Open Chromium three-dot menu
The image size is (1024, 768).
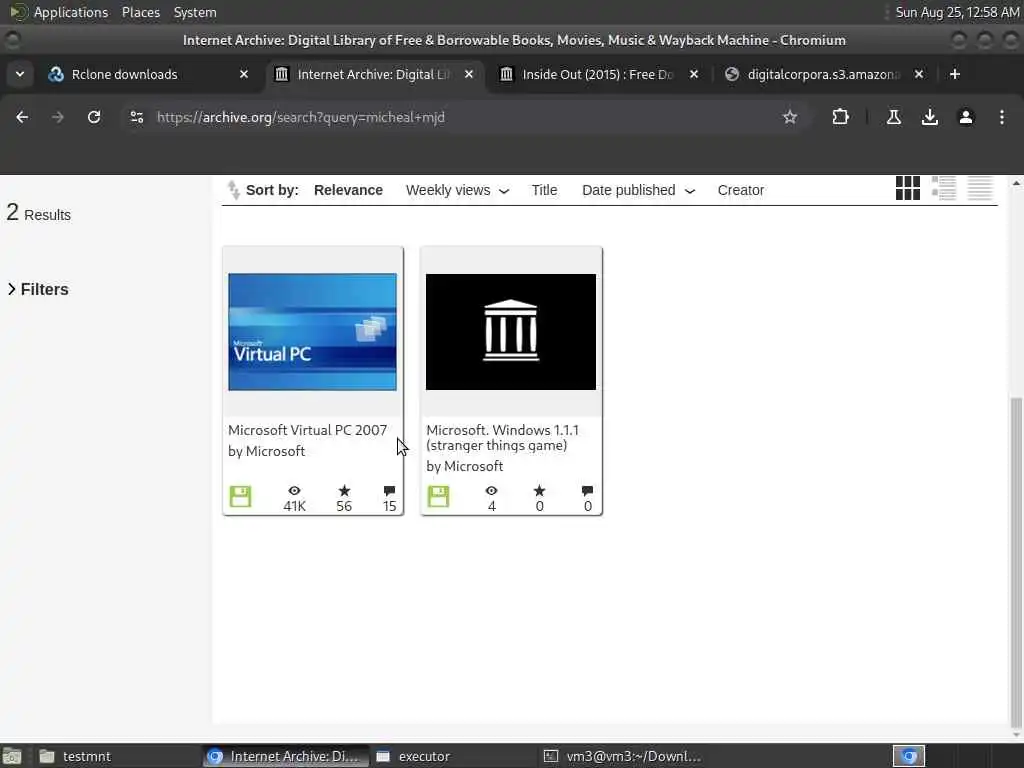point(1002,117)
